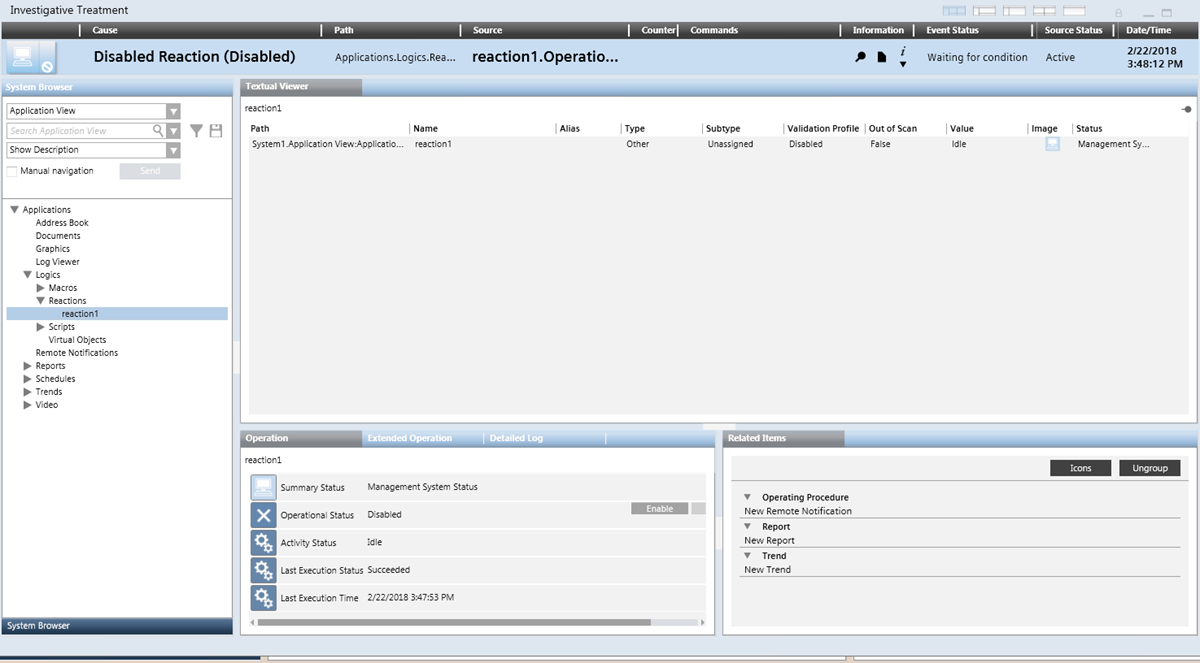Collapse the Operating Procedure group
The image size is (1200, 663).
click(748, 497)
